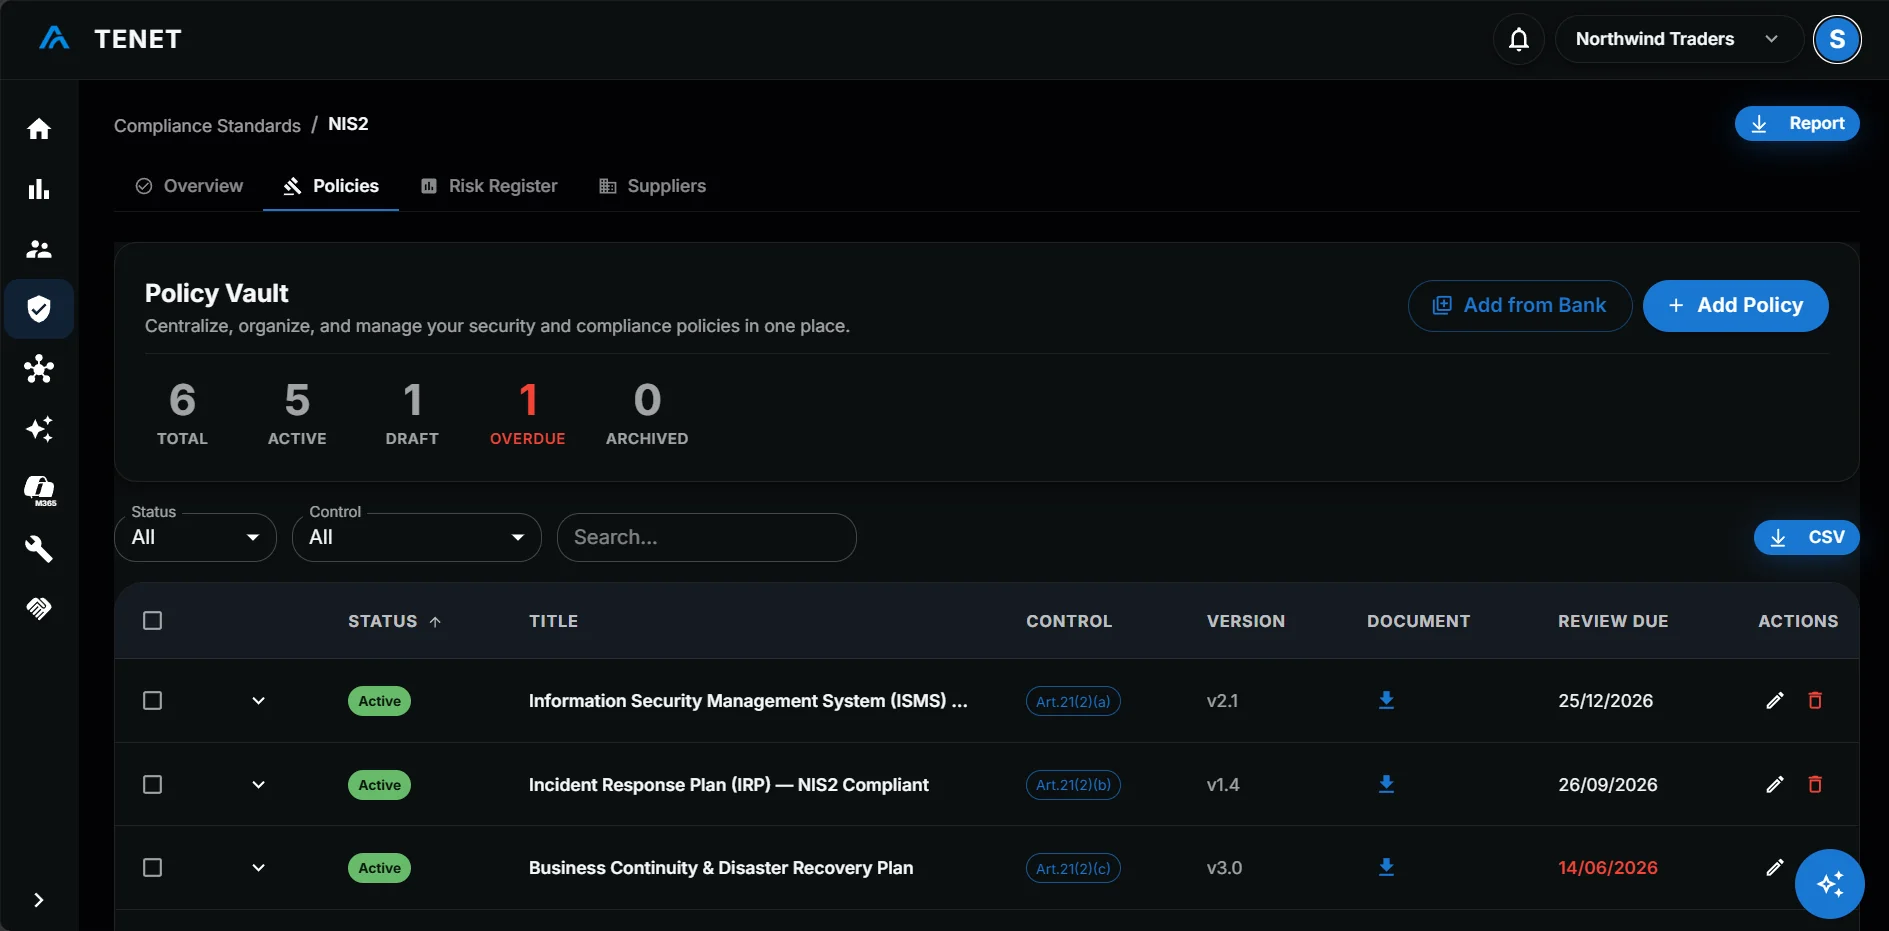The image size is (1889, 931).
Task: Click the Art.21(2)(c) control chip
Action: click(x=1073, y=868)
